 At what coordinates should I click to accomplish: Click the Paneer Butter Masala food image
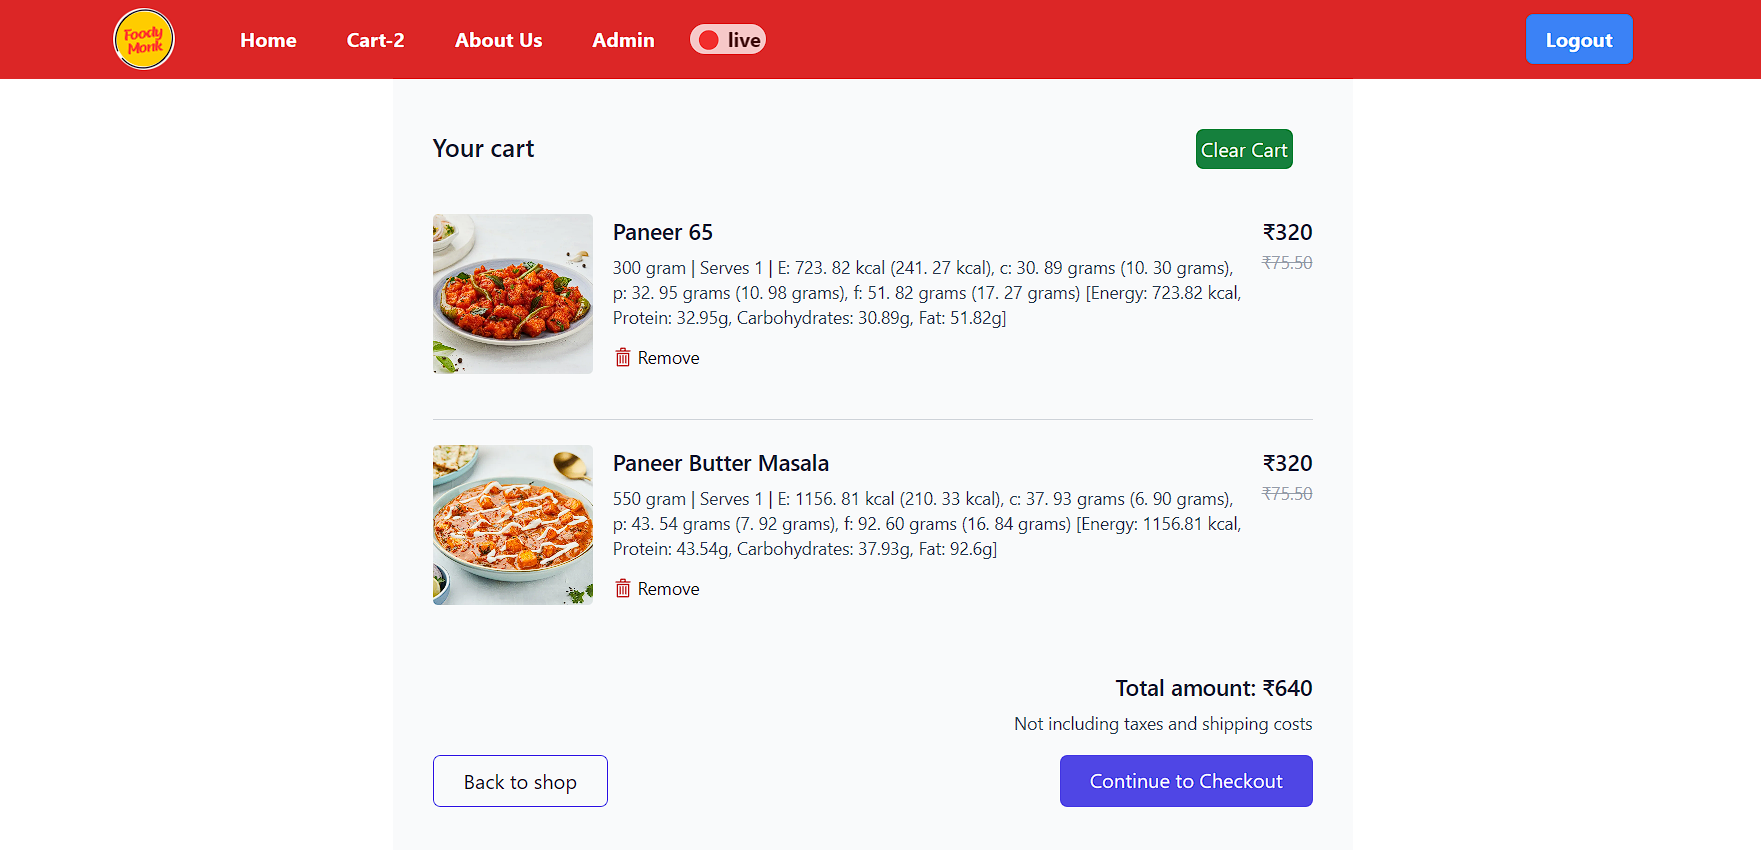tap(512, 524)
